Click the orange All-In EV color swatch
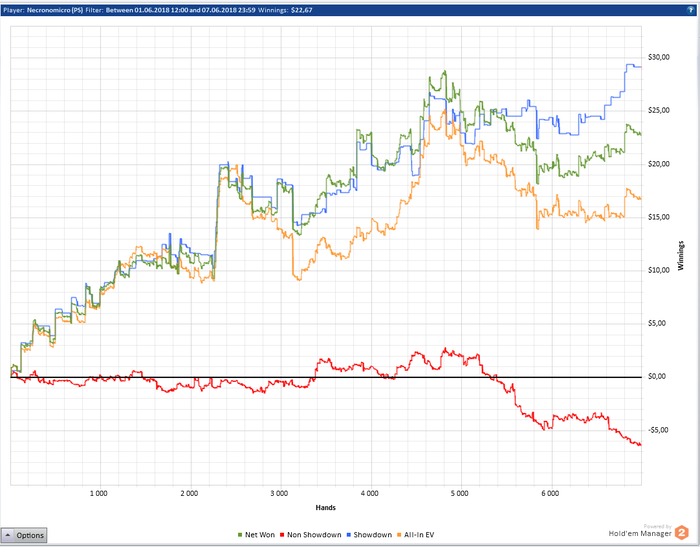Screen dimensions: 700x547 tap(399, 534)
